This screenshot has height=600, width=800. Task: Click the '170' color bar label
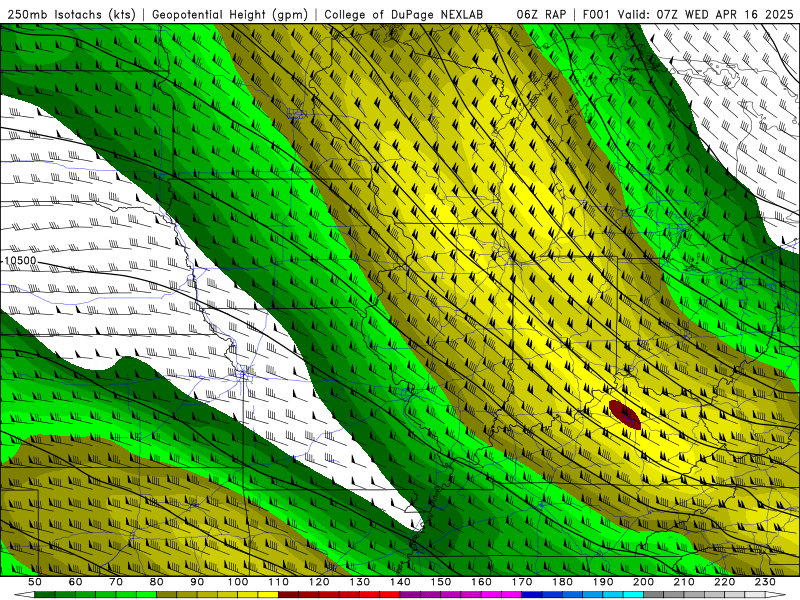coord(521,582)
